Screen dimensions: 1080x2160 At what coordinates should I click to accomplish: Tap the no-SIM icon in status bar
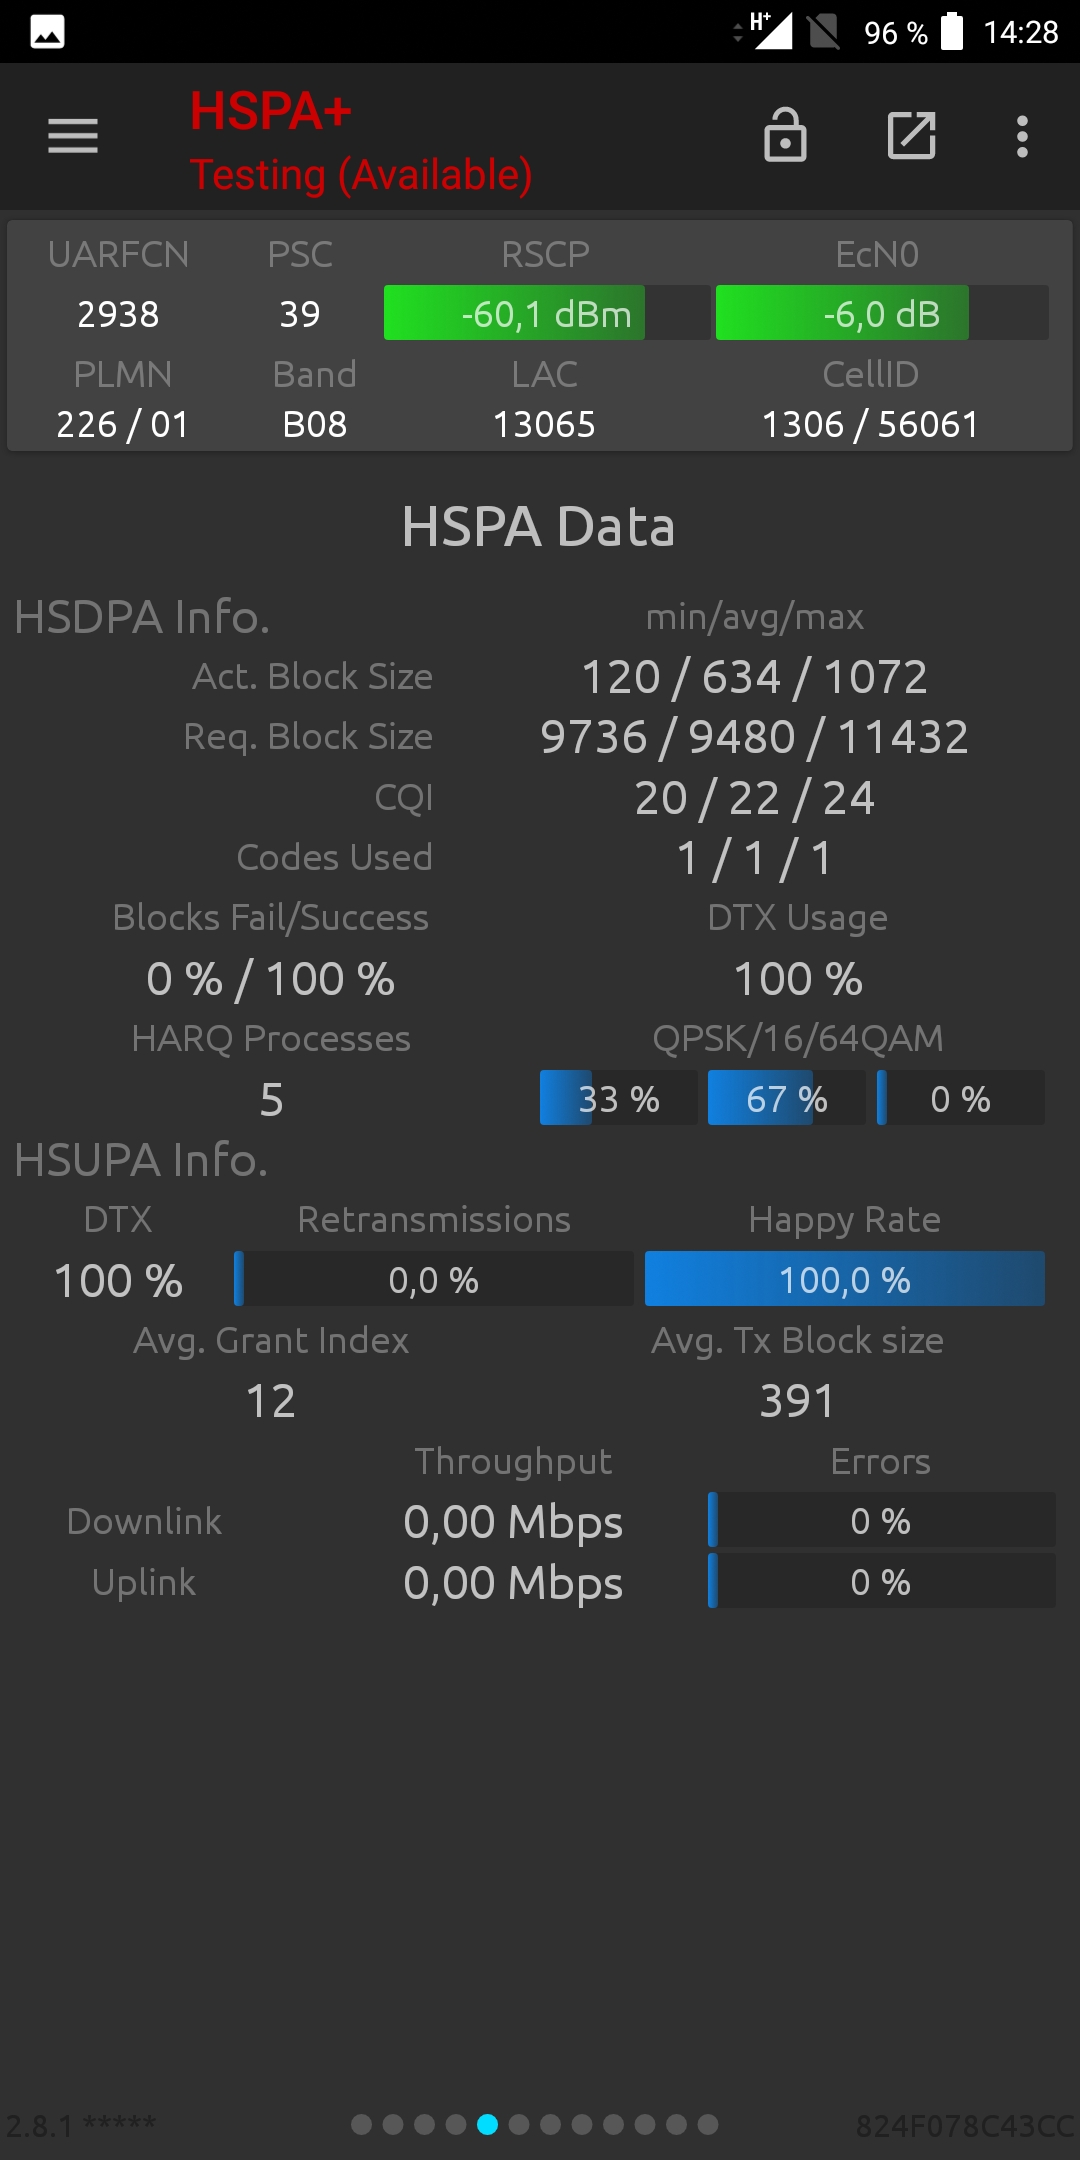(x=824, y=31)
